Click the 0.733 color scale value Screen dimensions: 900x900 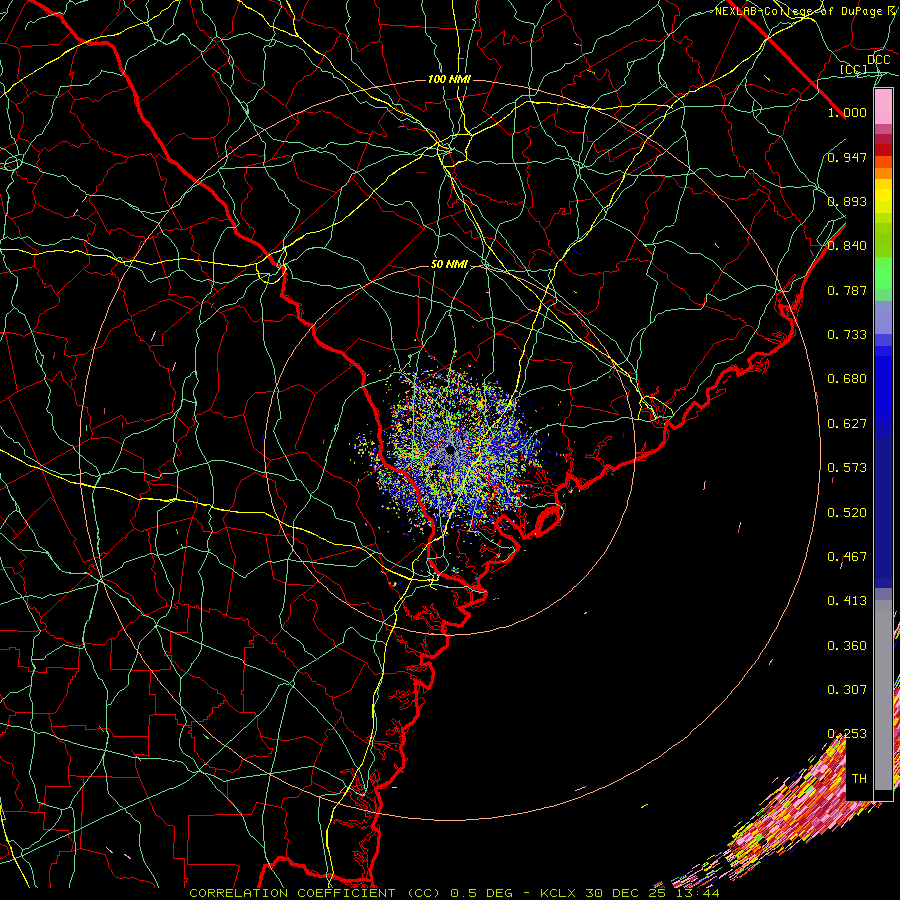[x=847, y=335]
